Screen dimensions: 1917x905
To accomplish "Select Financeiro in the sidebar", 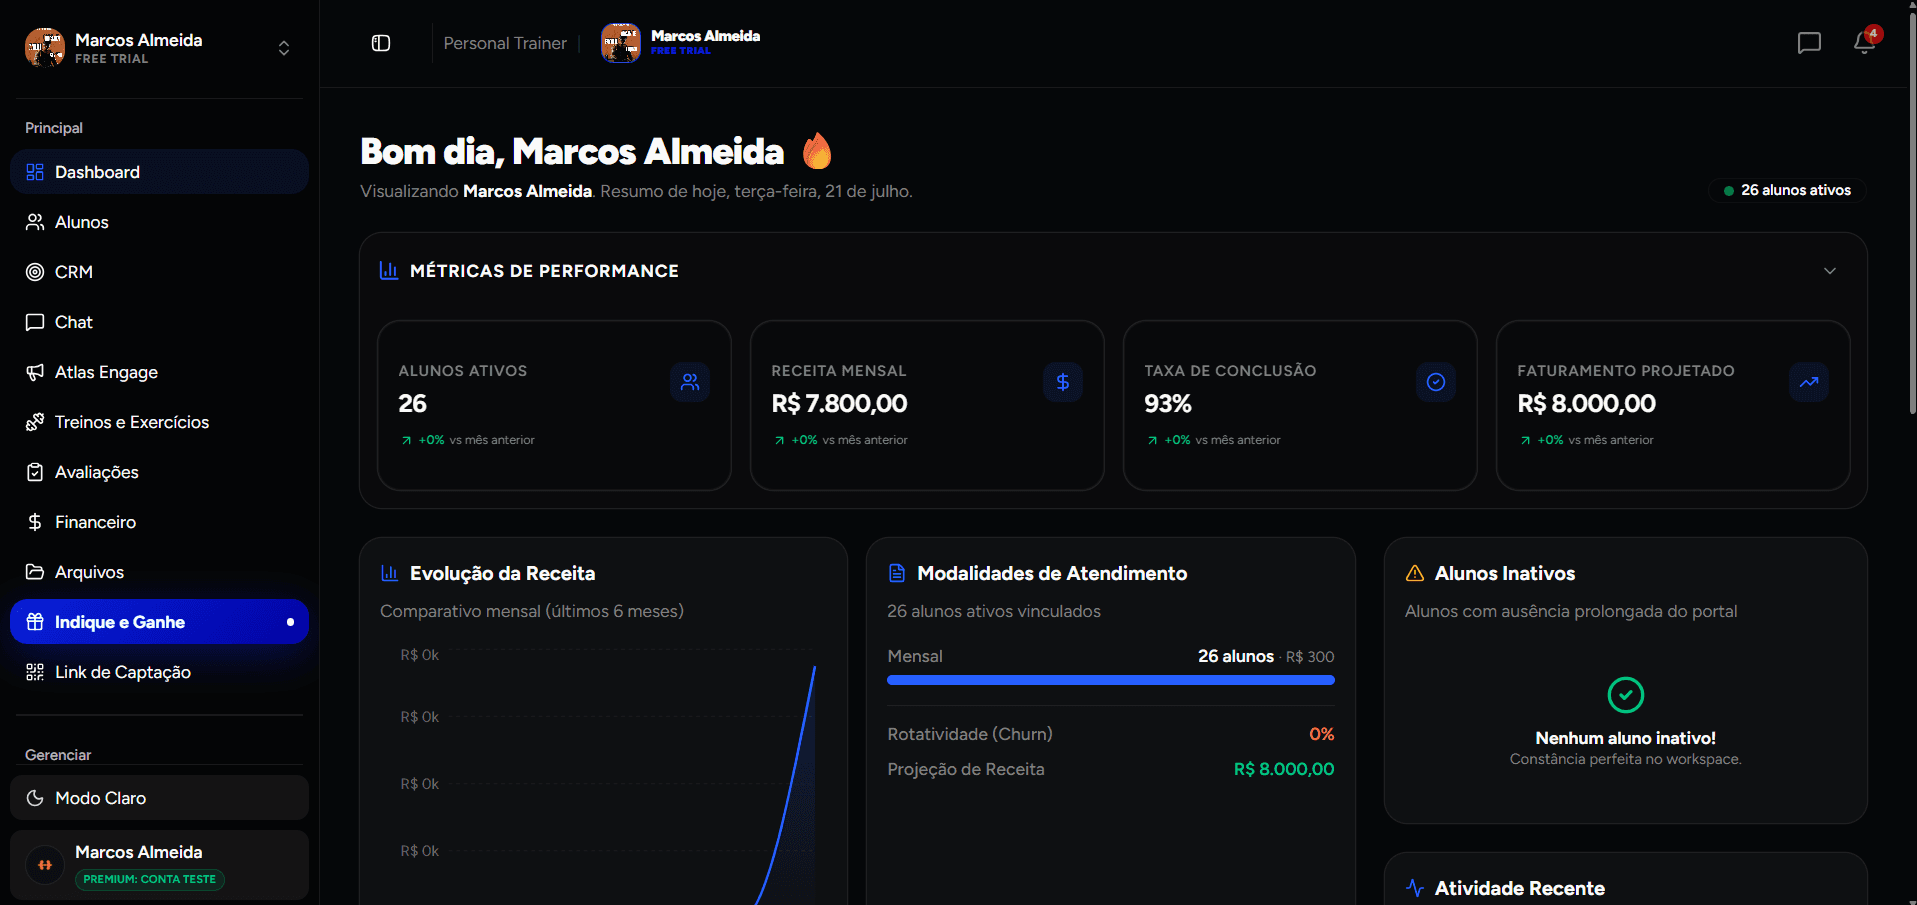I will pos(160,522).
